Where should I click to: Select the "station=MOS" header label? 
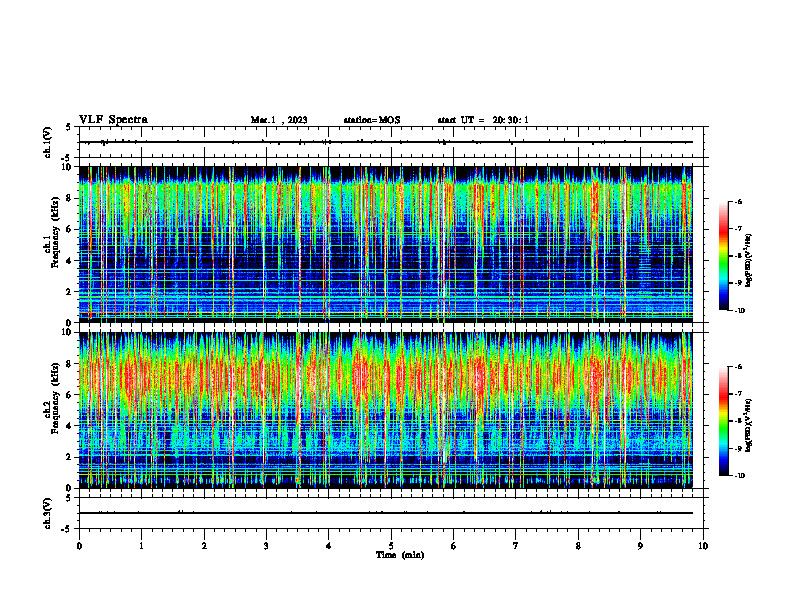tap(372, 120)
